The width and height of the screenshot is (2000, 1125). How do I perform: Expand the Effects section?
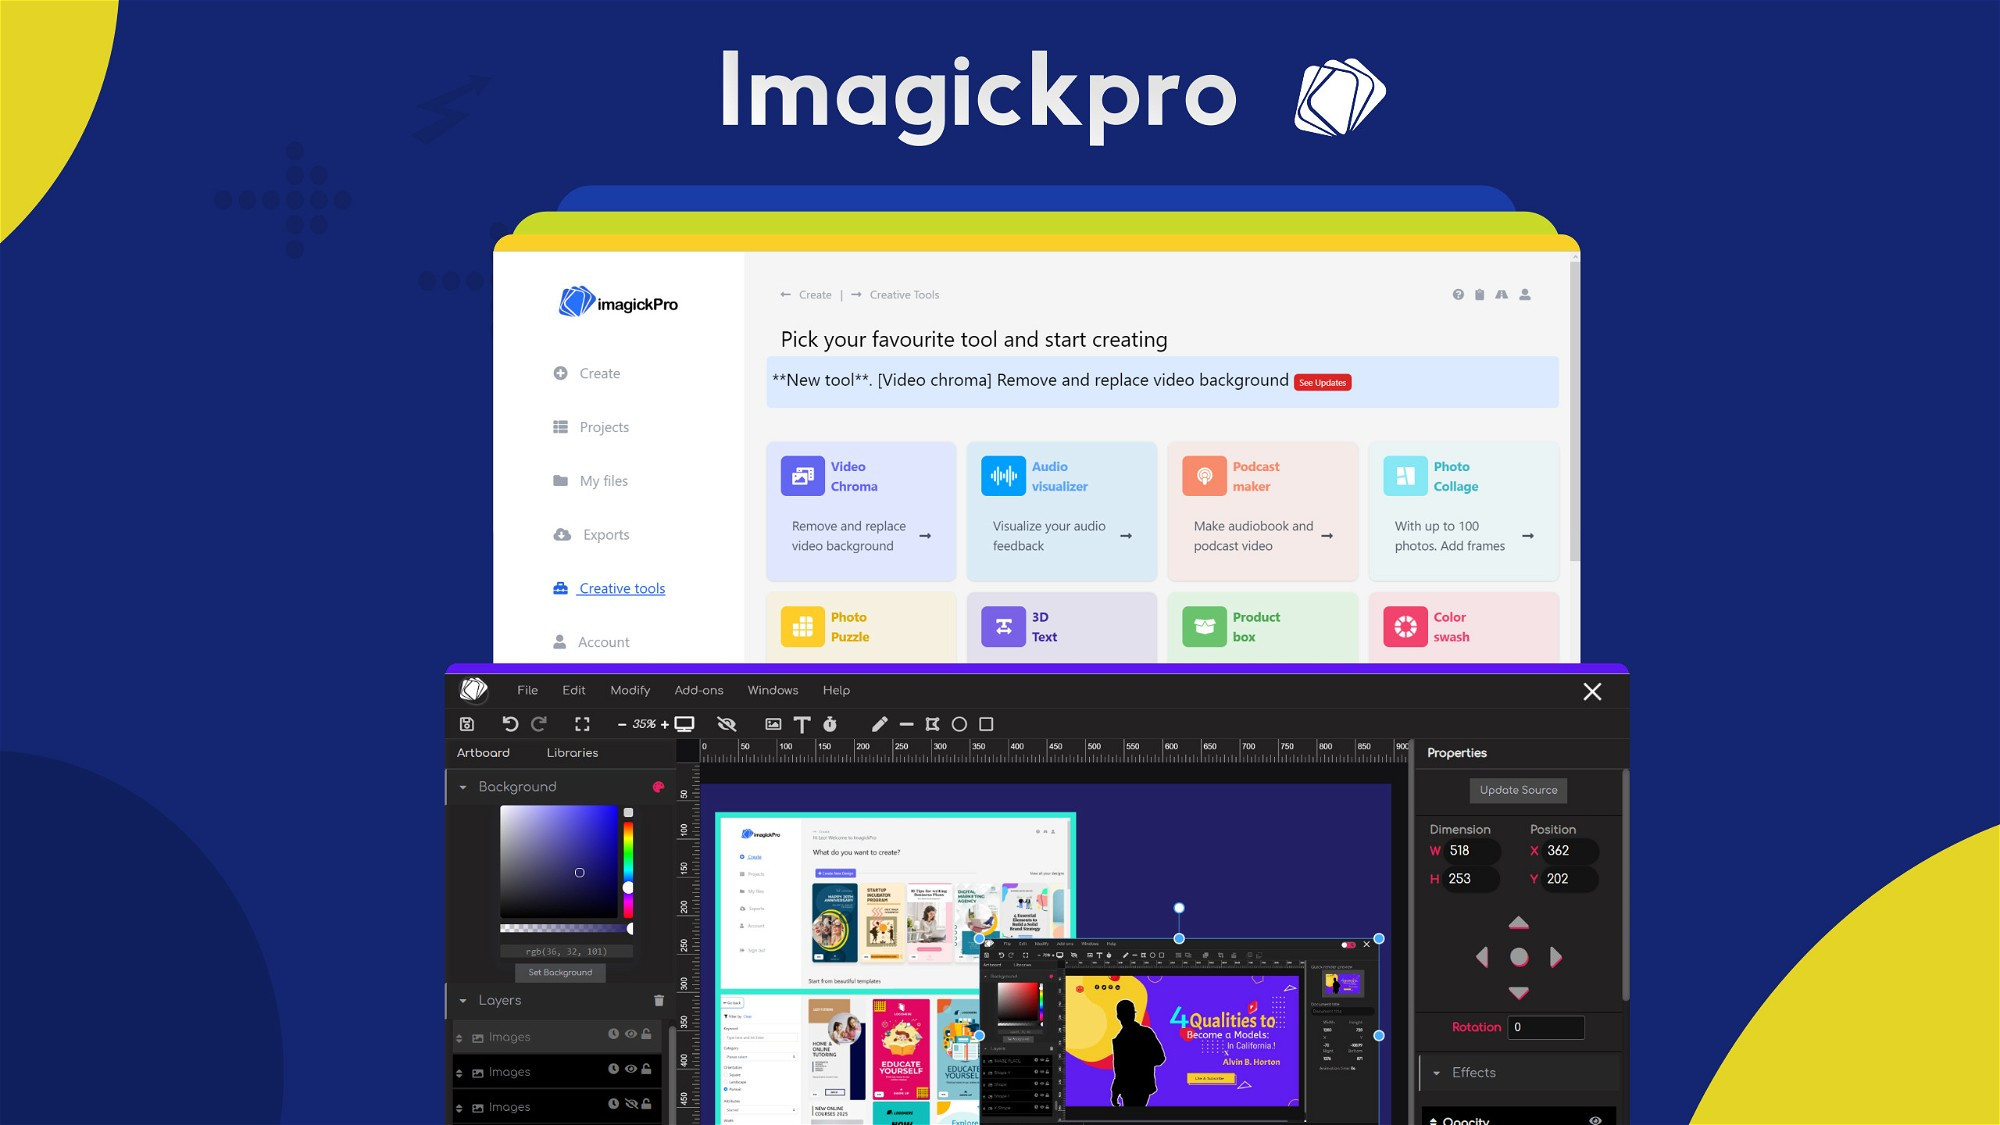pyautogui.click(x=1437, y=1073)
